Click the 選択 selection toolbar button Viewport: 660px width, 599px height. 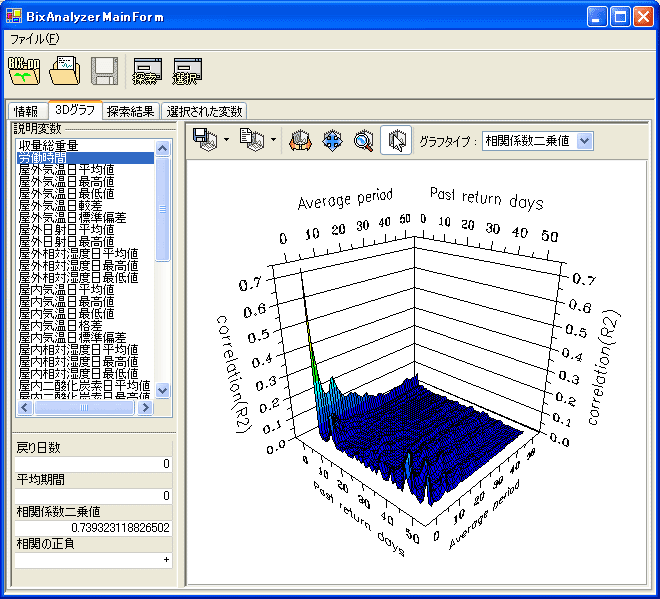pos(186,71)
